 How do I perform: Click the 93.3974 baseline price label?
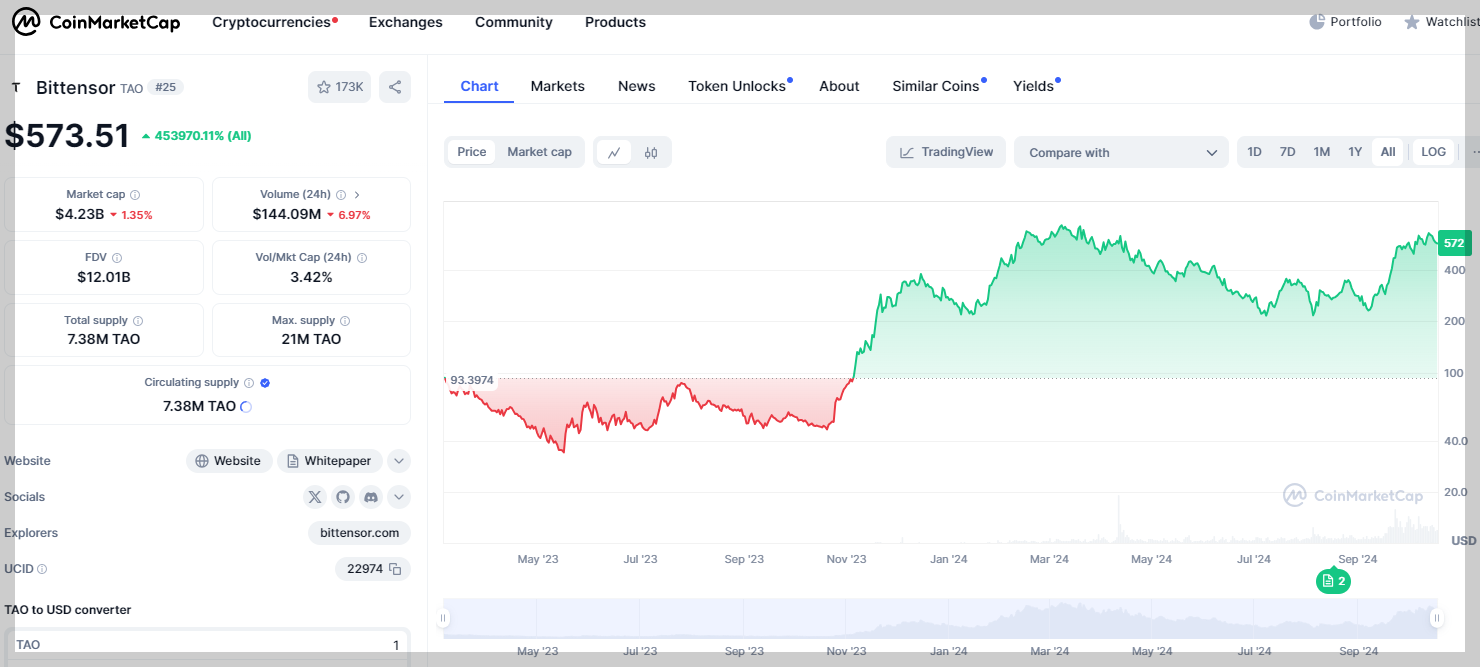tap(470, 380)
